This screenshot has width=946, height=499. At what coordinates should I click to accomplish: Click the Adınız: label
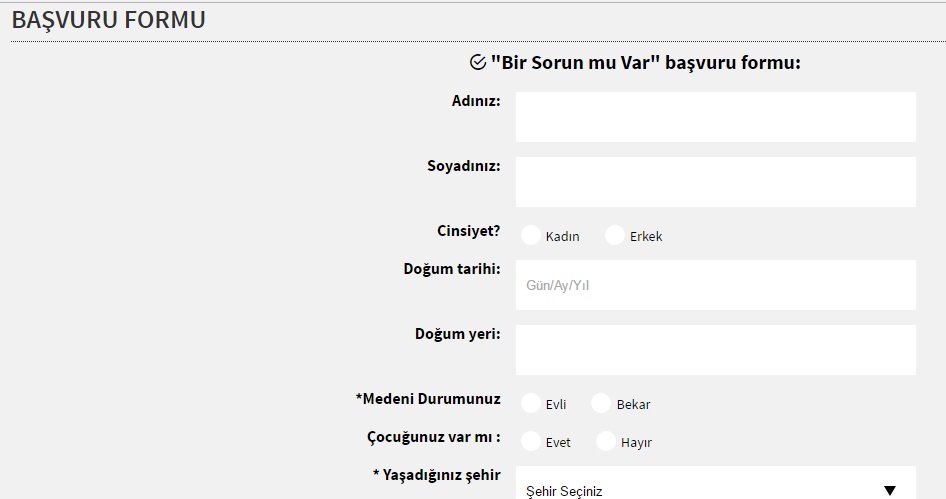click(476, 101)
